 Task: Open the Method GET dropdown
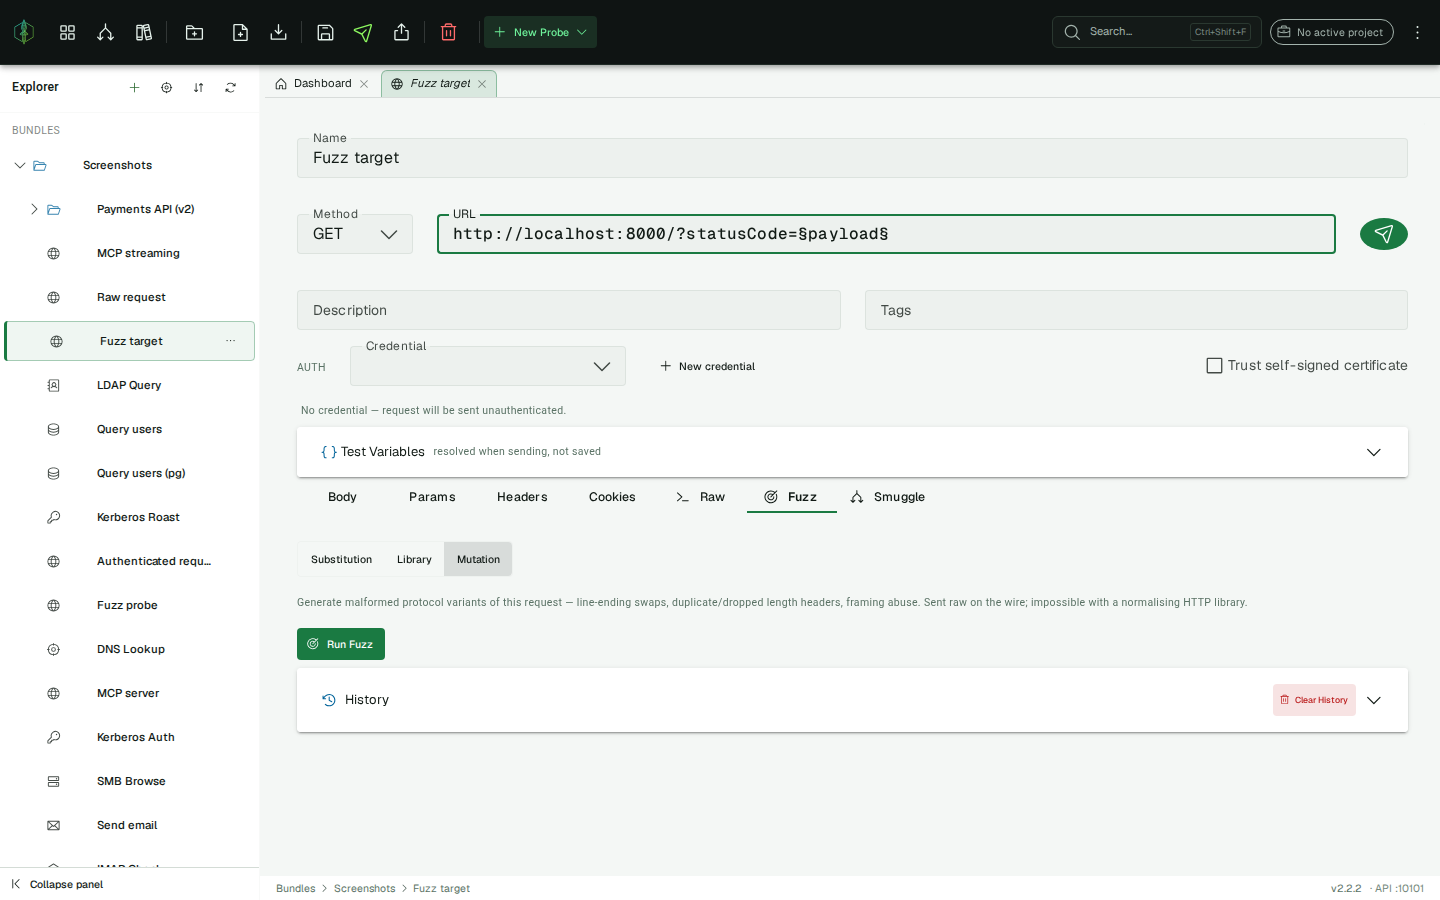[x=355, y=234]
